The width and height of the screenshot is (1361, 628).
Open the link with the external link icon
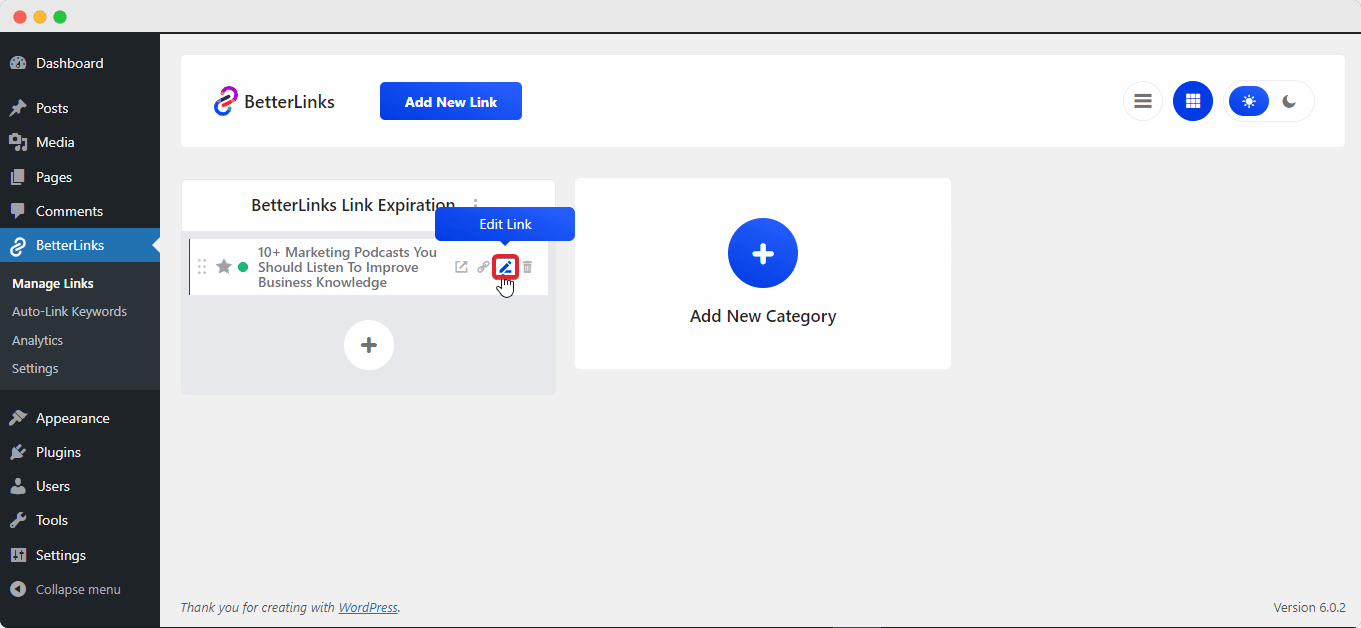coord(461,266)
